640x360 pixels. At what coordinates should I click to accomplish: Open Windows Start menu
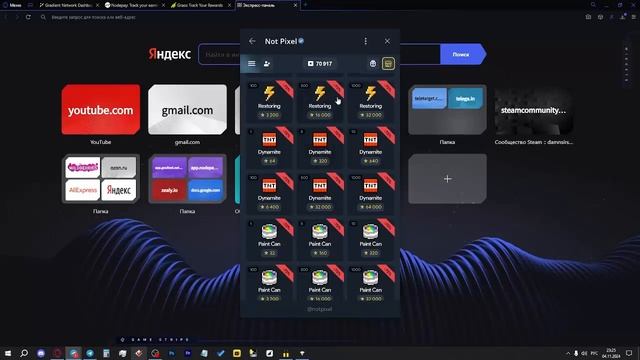(8, 353)
